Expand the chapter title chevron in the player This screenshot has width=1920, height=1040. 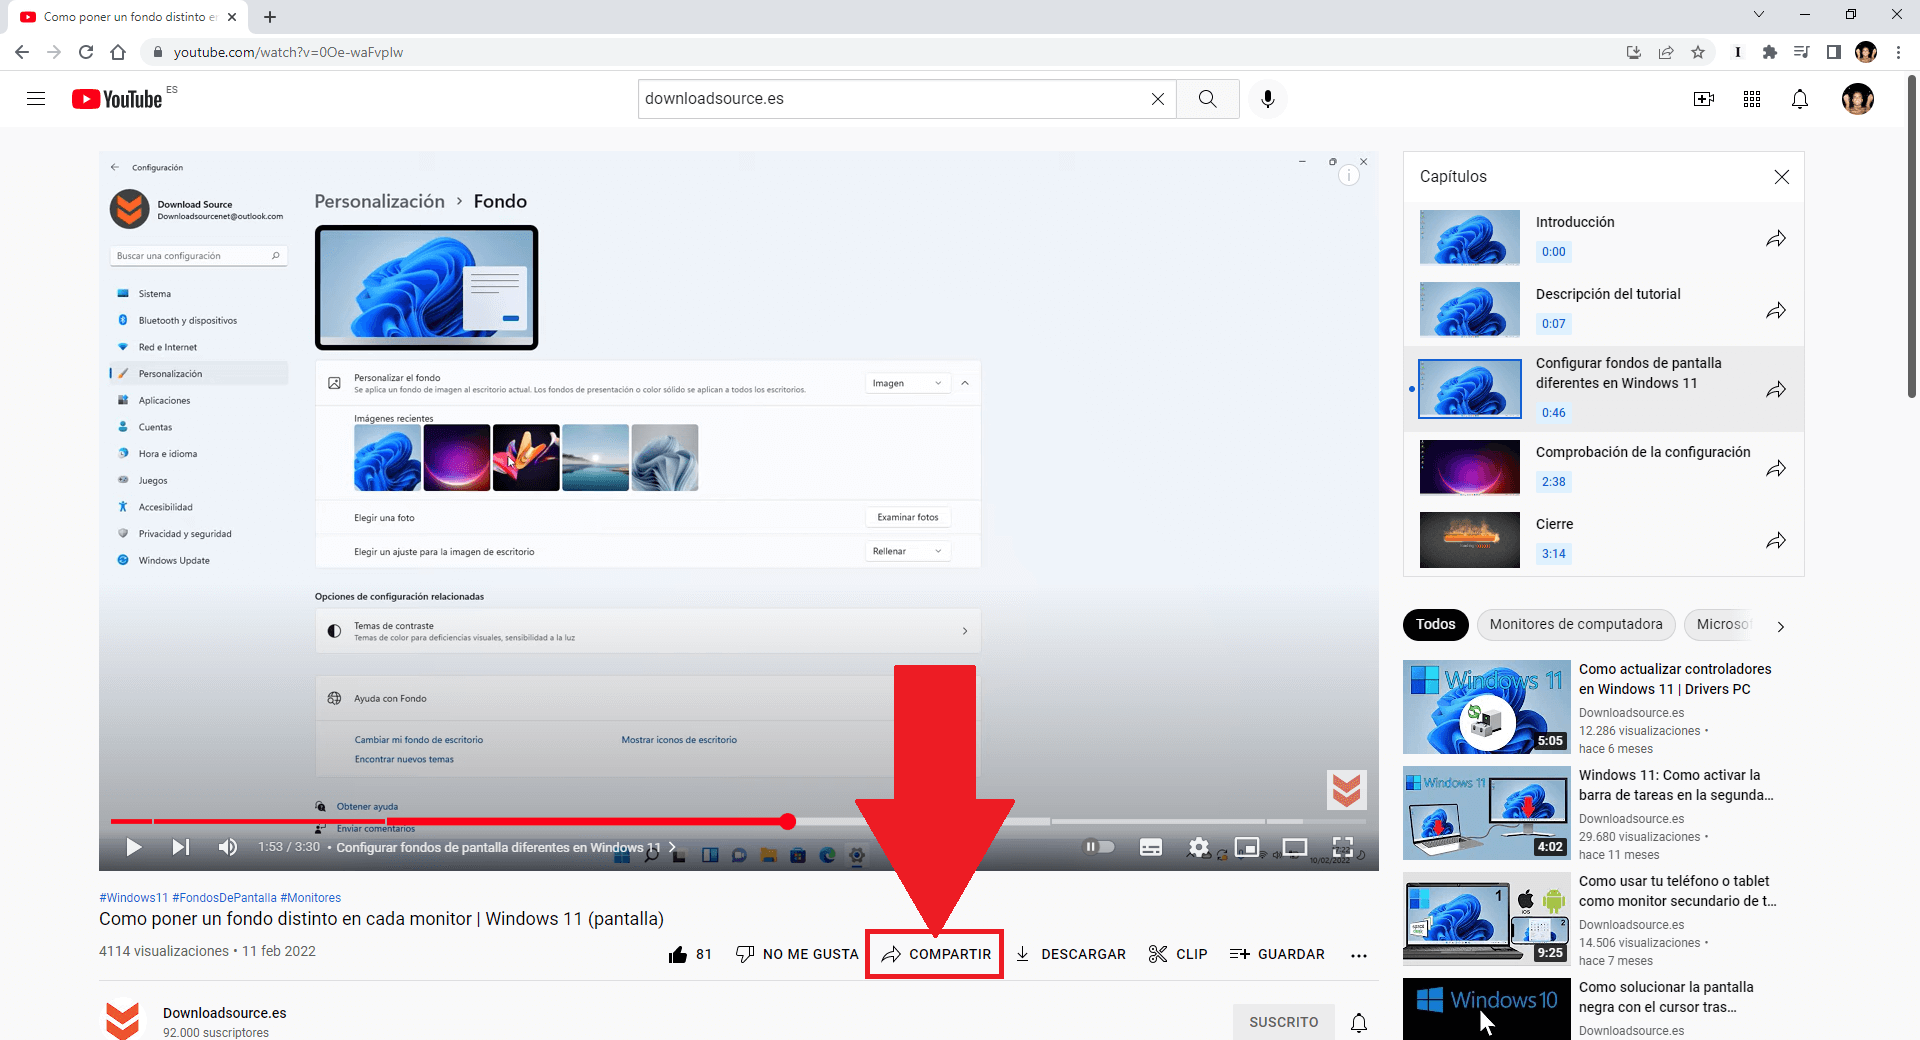(672, 847)
